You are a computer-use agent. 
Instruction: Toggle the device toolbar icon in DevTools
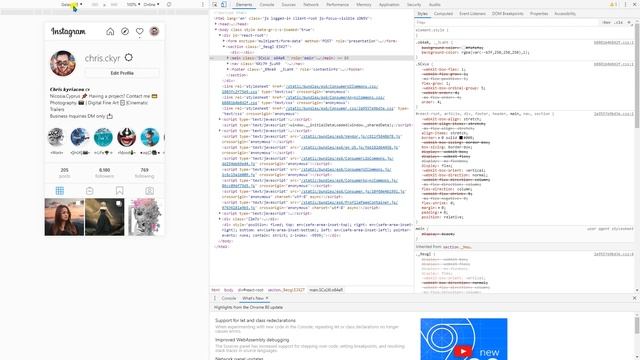coord(224,4)
